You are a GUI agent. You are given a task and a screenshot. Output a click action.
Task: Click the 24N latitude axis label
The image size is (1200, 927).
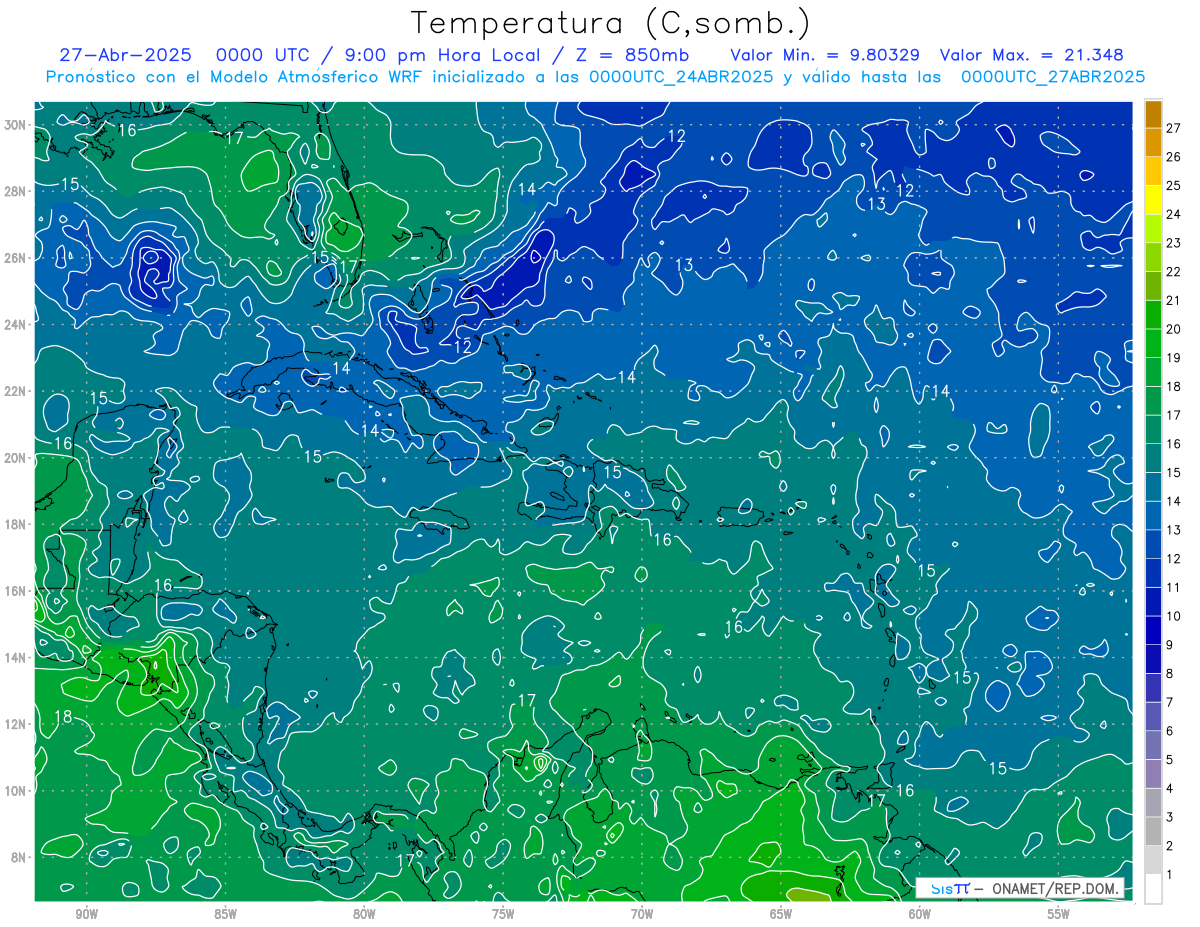click(15, 325)
